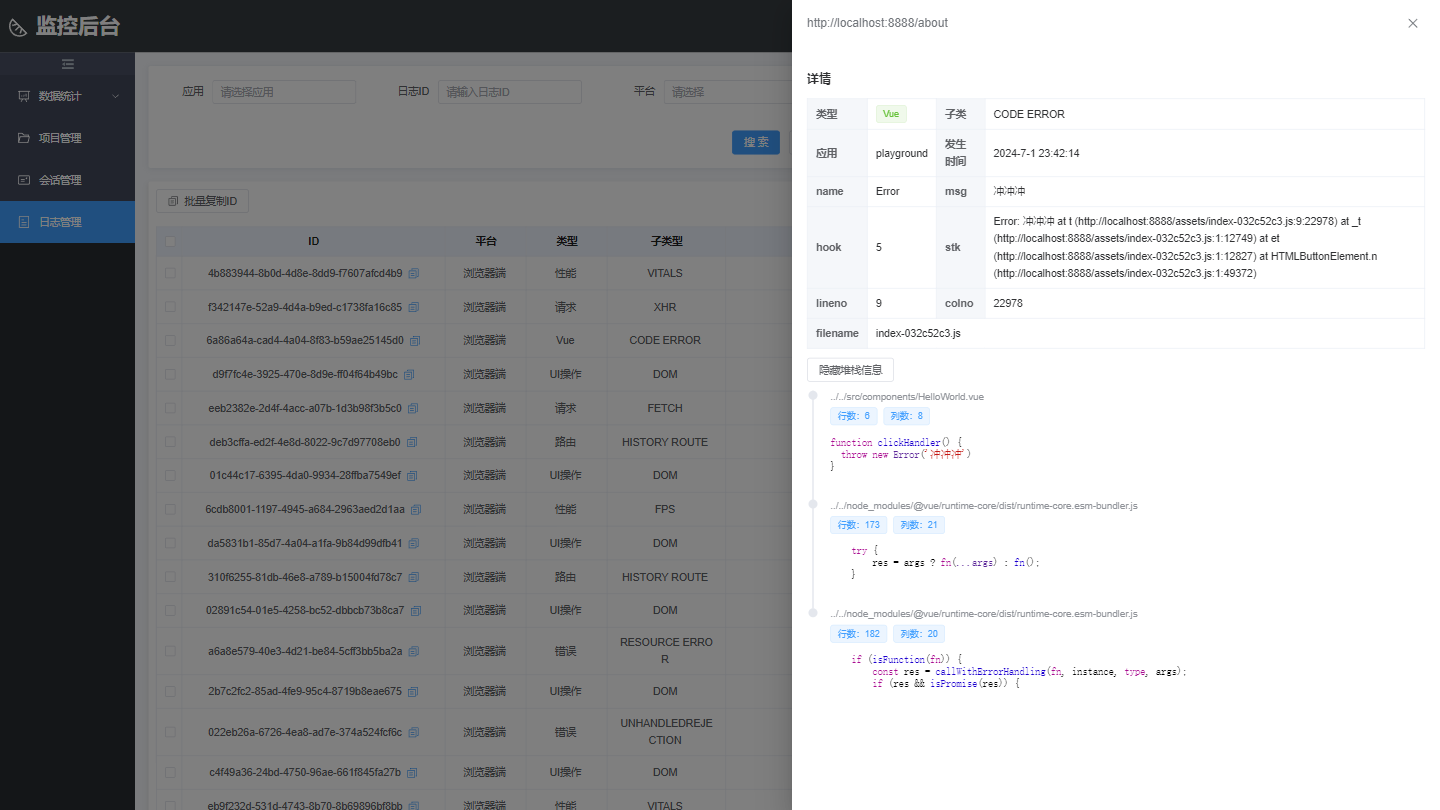Viewport: 1440px width, 810px height.
Task: Click the sidebar collapse hamburger icon
Action: (x=67, y=64)
